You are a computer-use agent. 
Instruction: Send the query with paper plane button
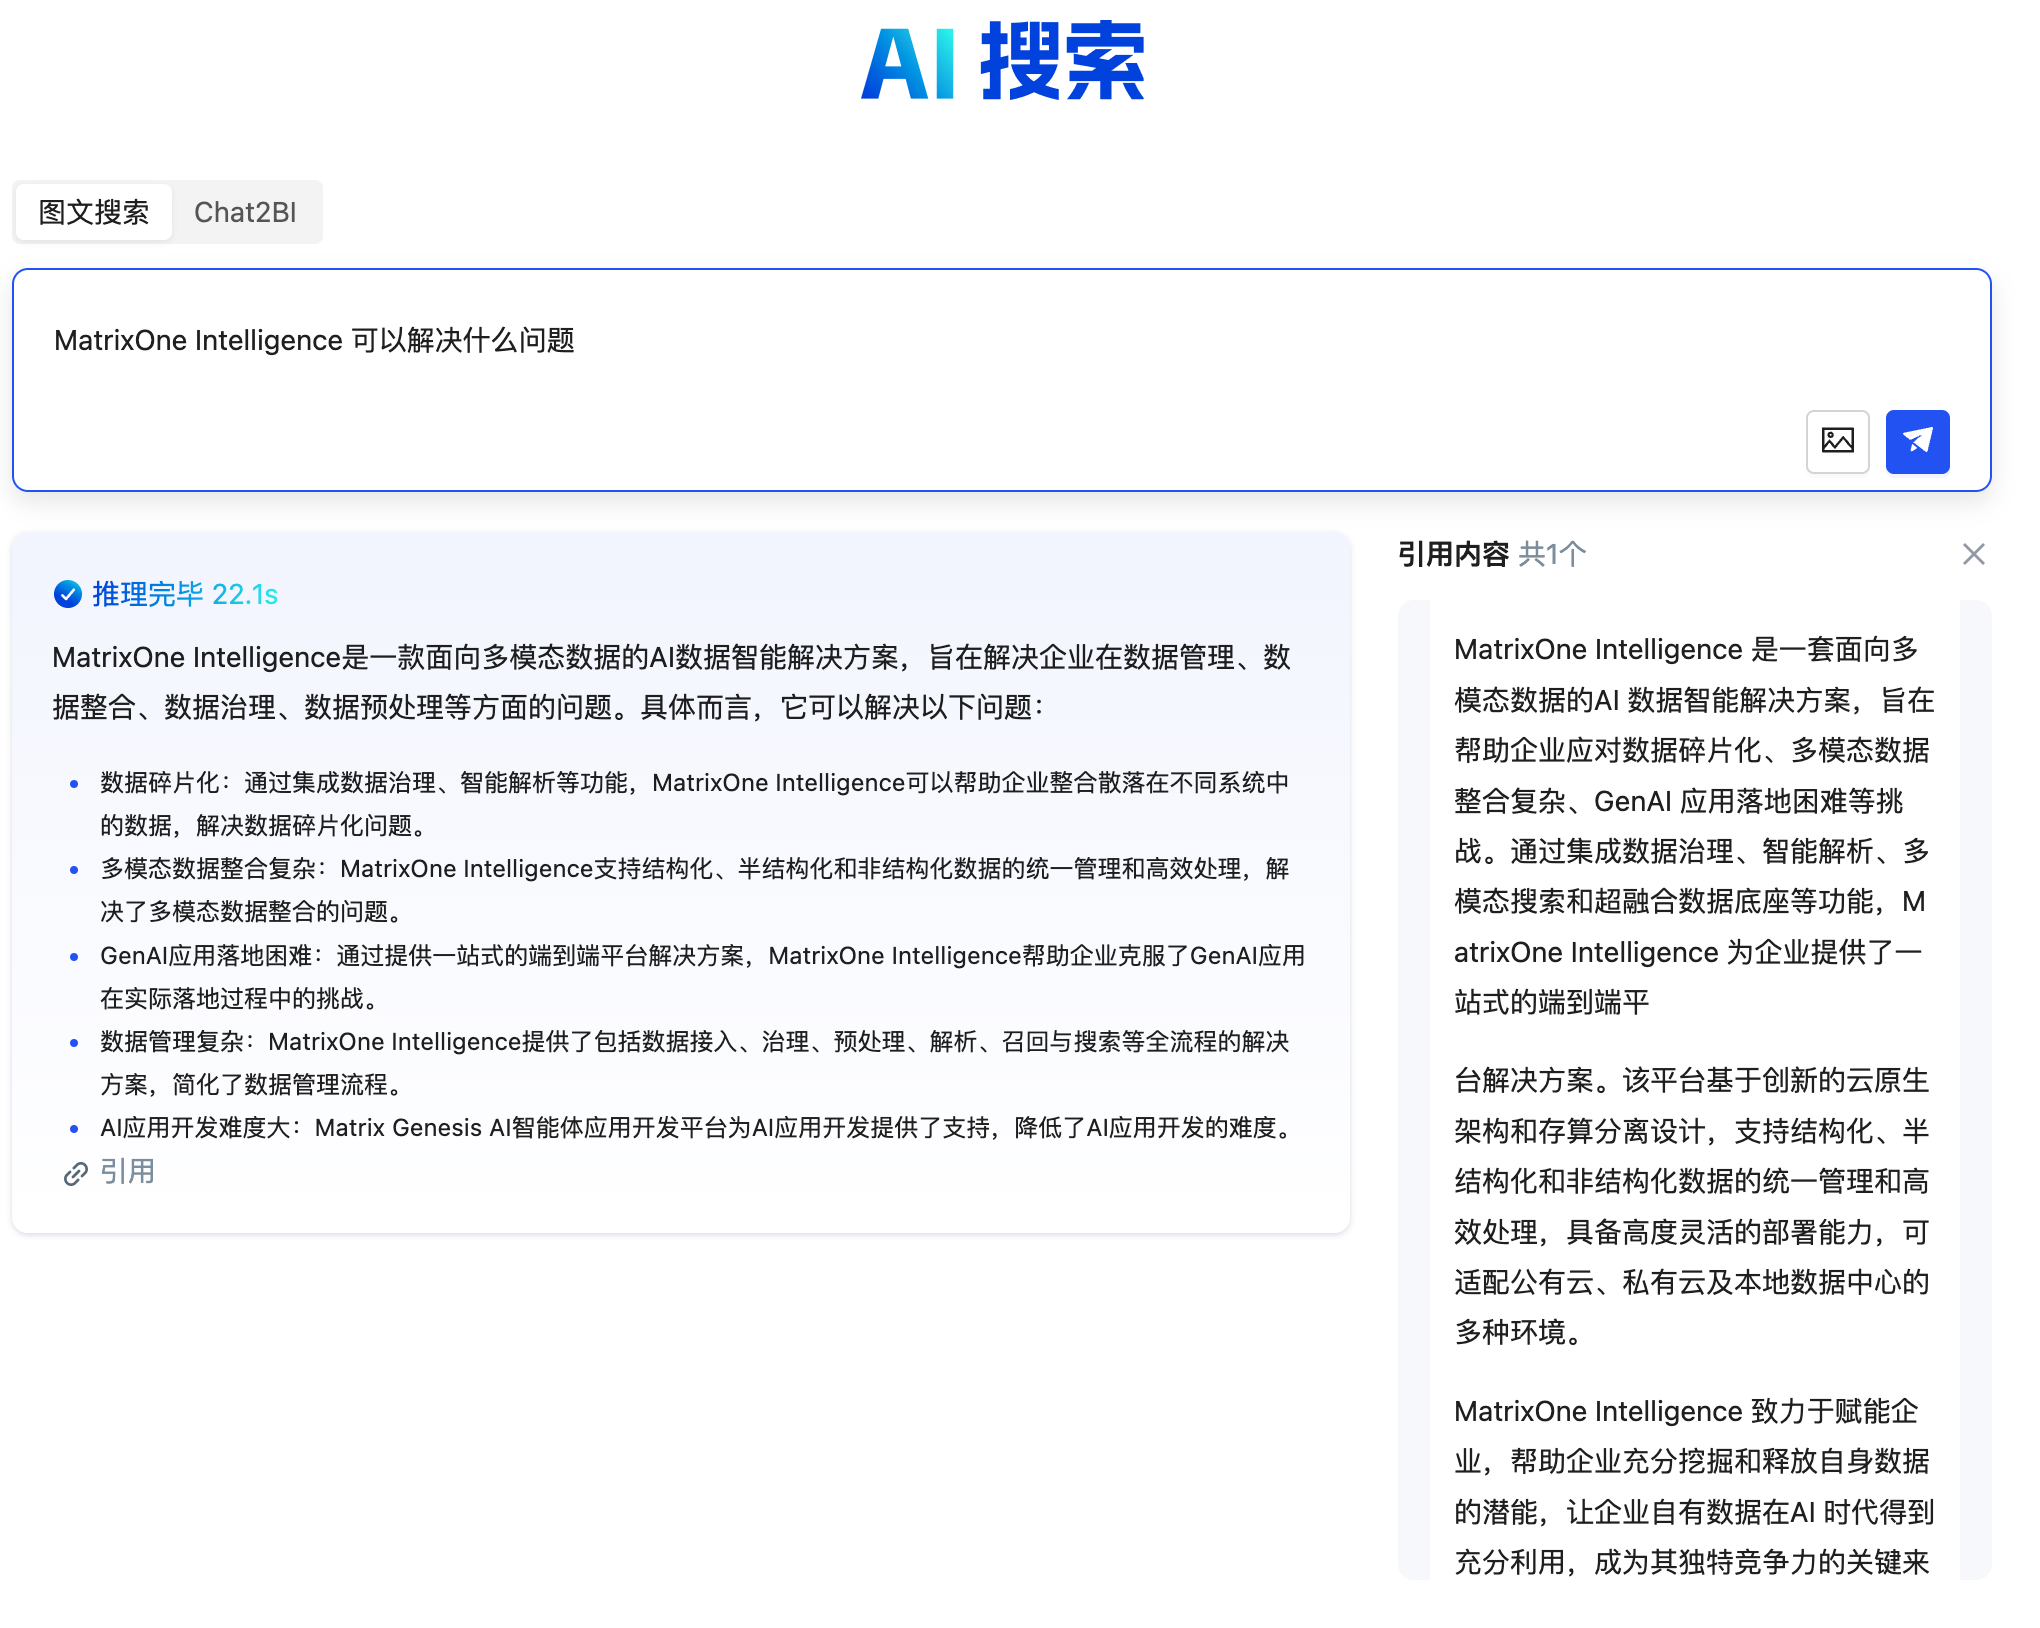coord(1917,441)
